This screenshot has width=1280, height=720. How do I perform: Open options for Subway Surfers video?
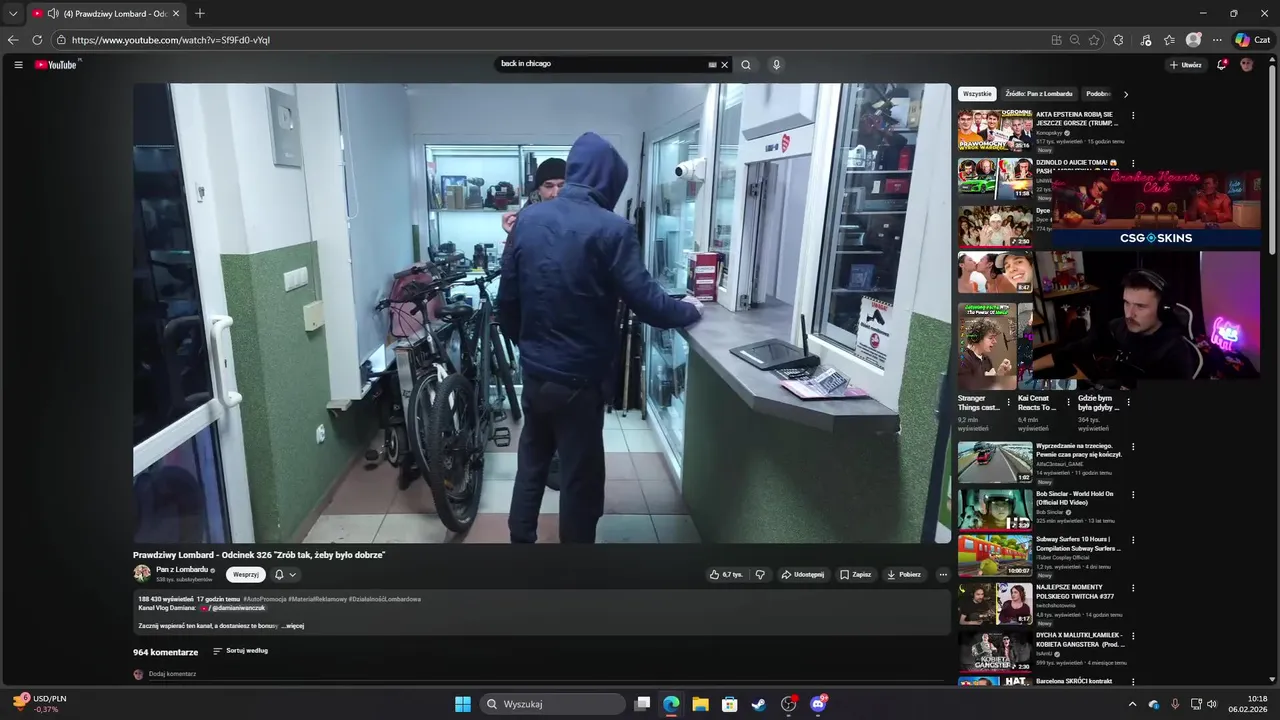pyautogui.click(x=1133, y=540)
